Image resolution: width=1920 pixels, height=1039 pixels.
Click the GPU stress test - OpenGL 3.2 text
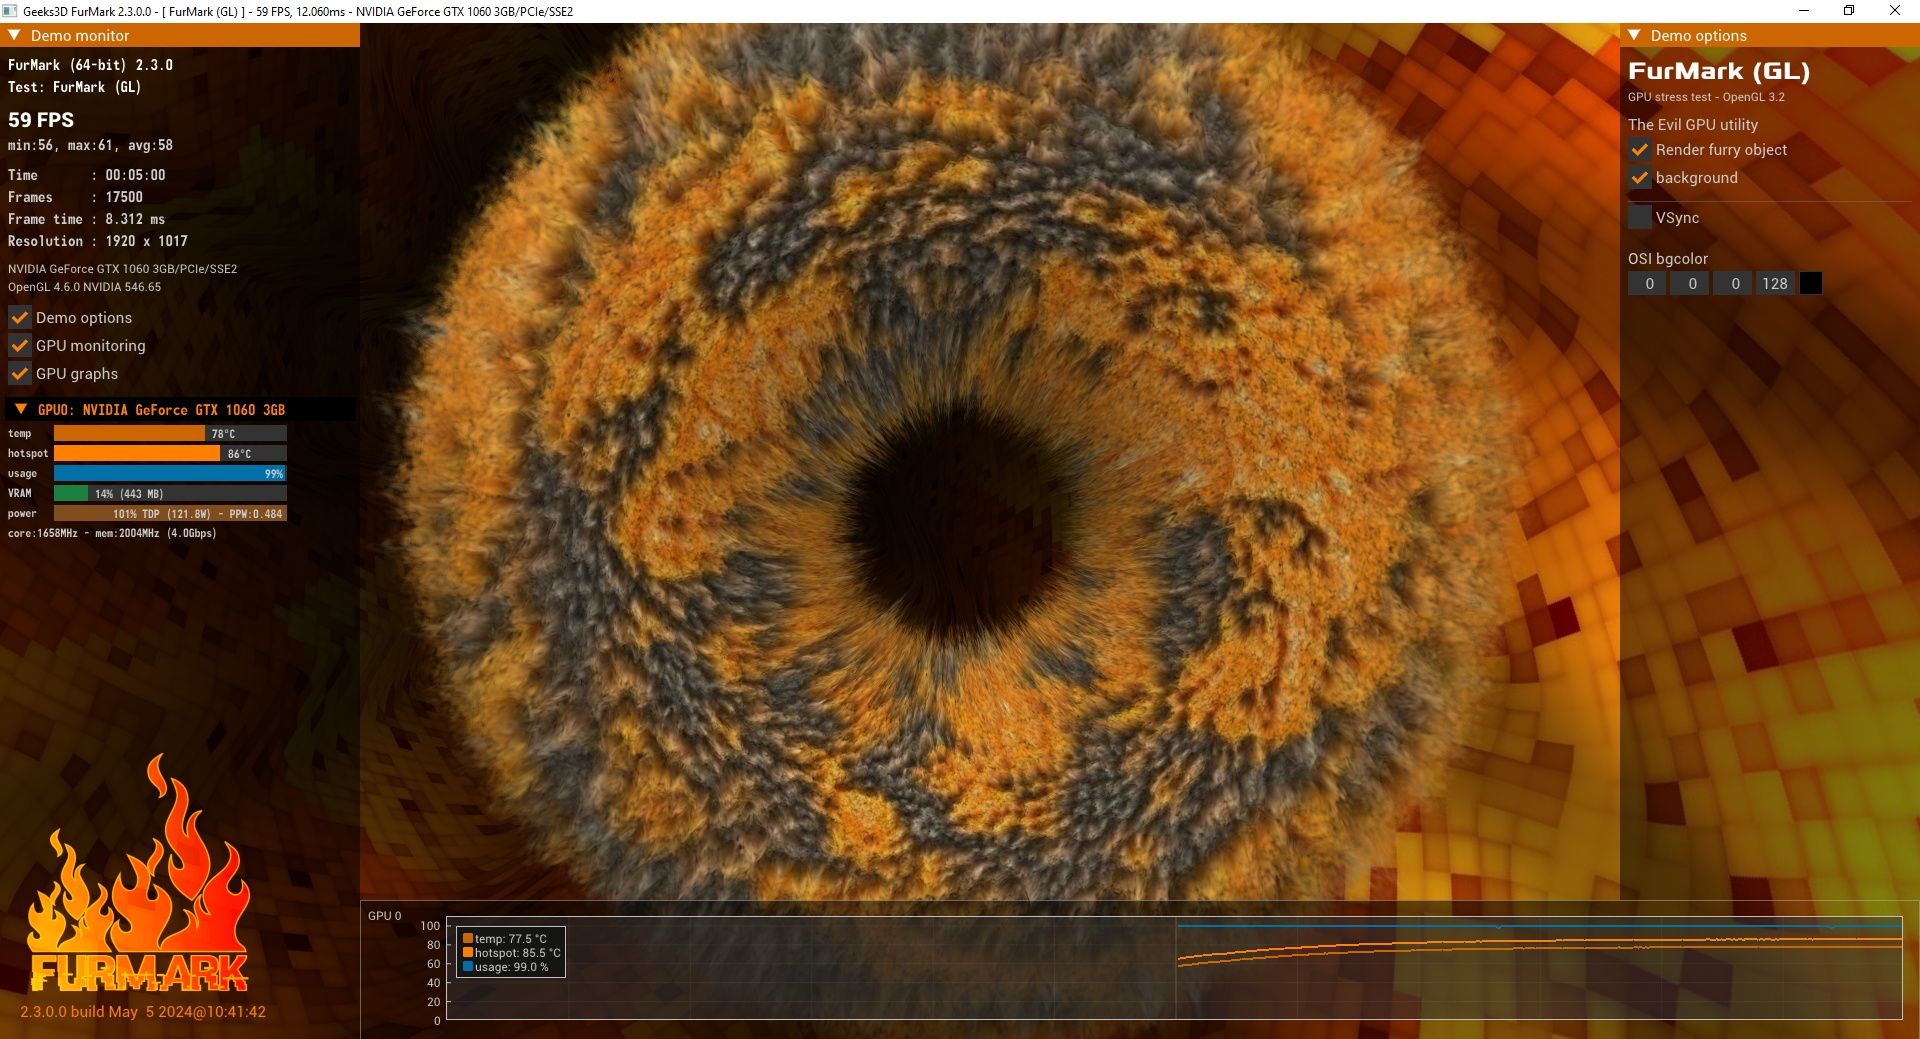pos(1706,97)
